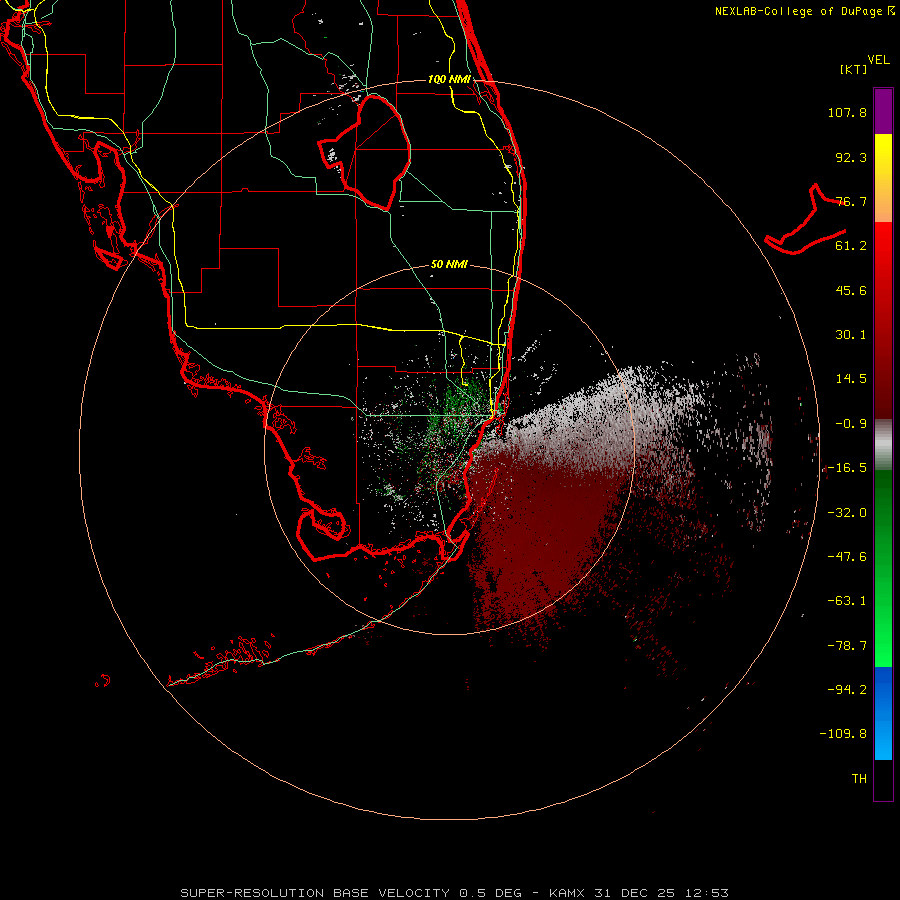The width and height of the screenshot is (900, 900).
Task: Click the -32.0 velocity scale value
Action: [847, 513]
